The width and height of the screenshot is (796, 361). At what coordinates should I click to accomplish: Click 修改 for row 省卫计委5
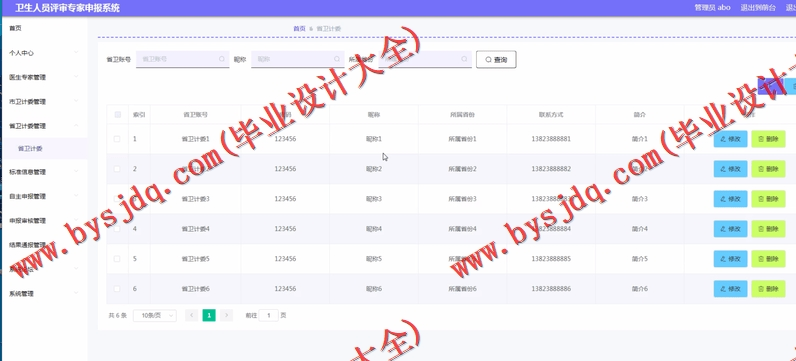tap(731, 259)
